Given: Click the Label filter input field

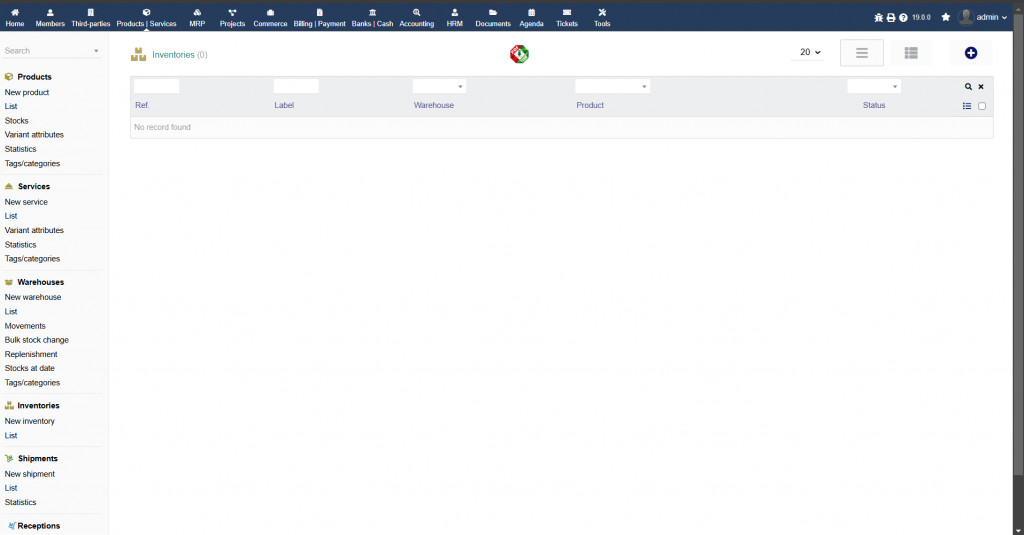Looking at the screenshot, I should pos(296,86).
